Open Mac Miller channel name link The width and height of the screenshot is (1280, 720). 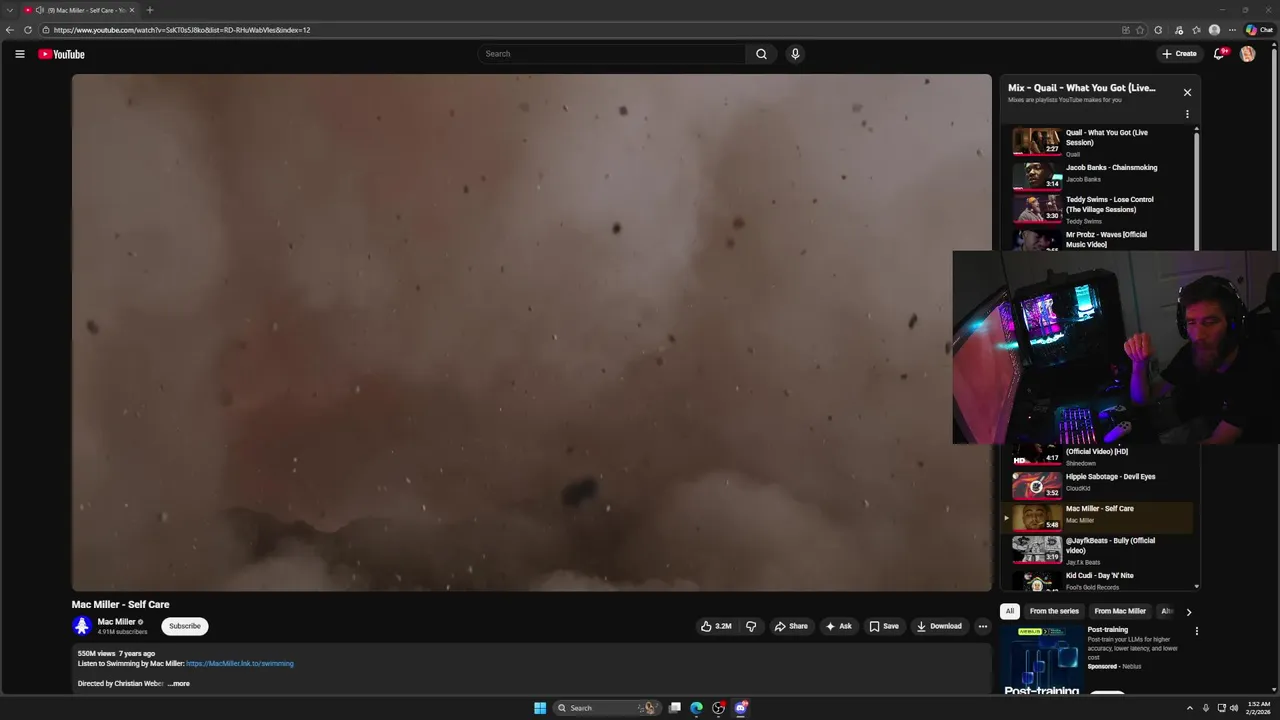116,622
